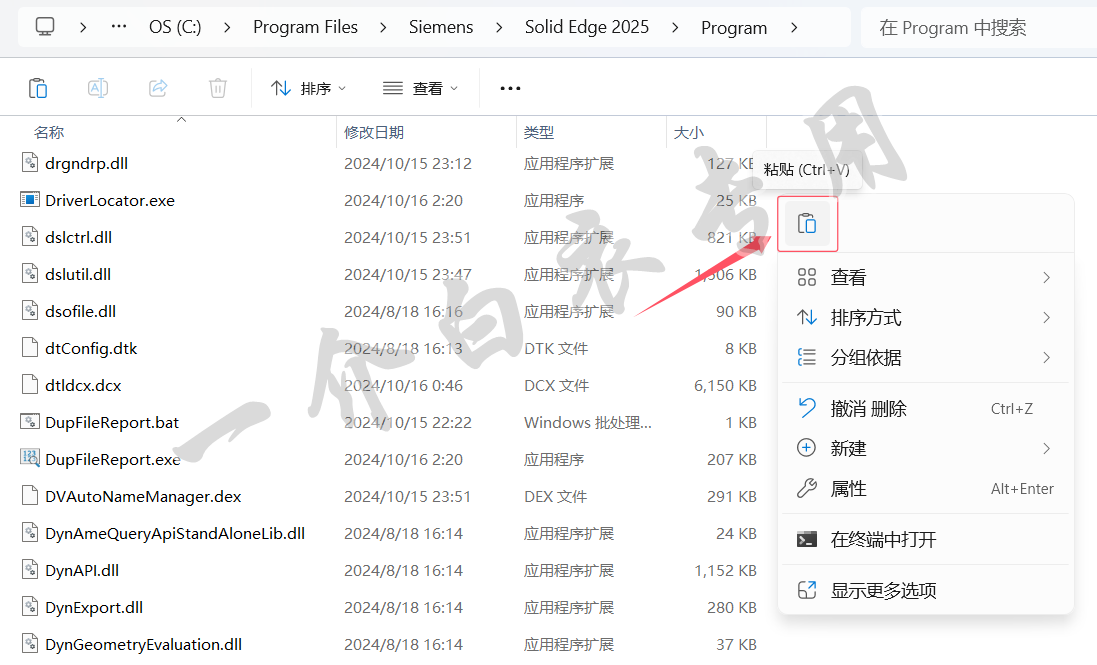Select 在终端中打开 from context menu
The height and width of the screenshot is (665, 1097).
point(883,540)
